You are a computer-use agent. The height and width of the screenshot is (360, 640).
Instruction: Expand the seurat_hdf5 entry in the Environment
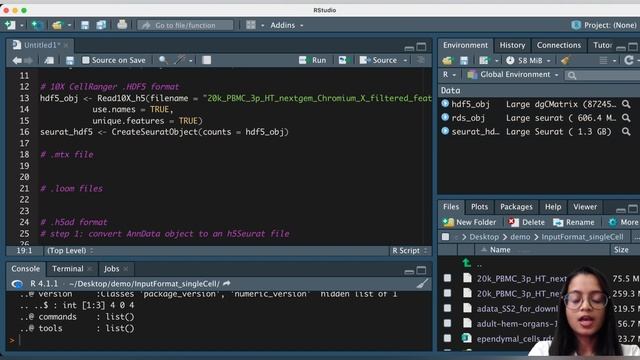point(445,131)
